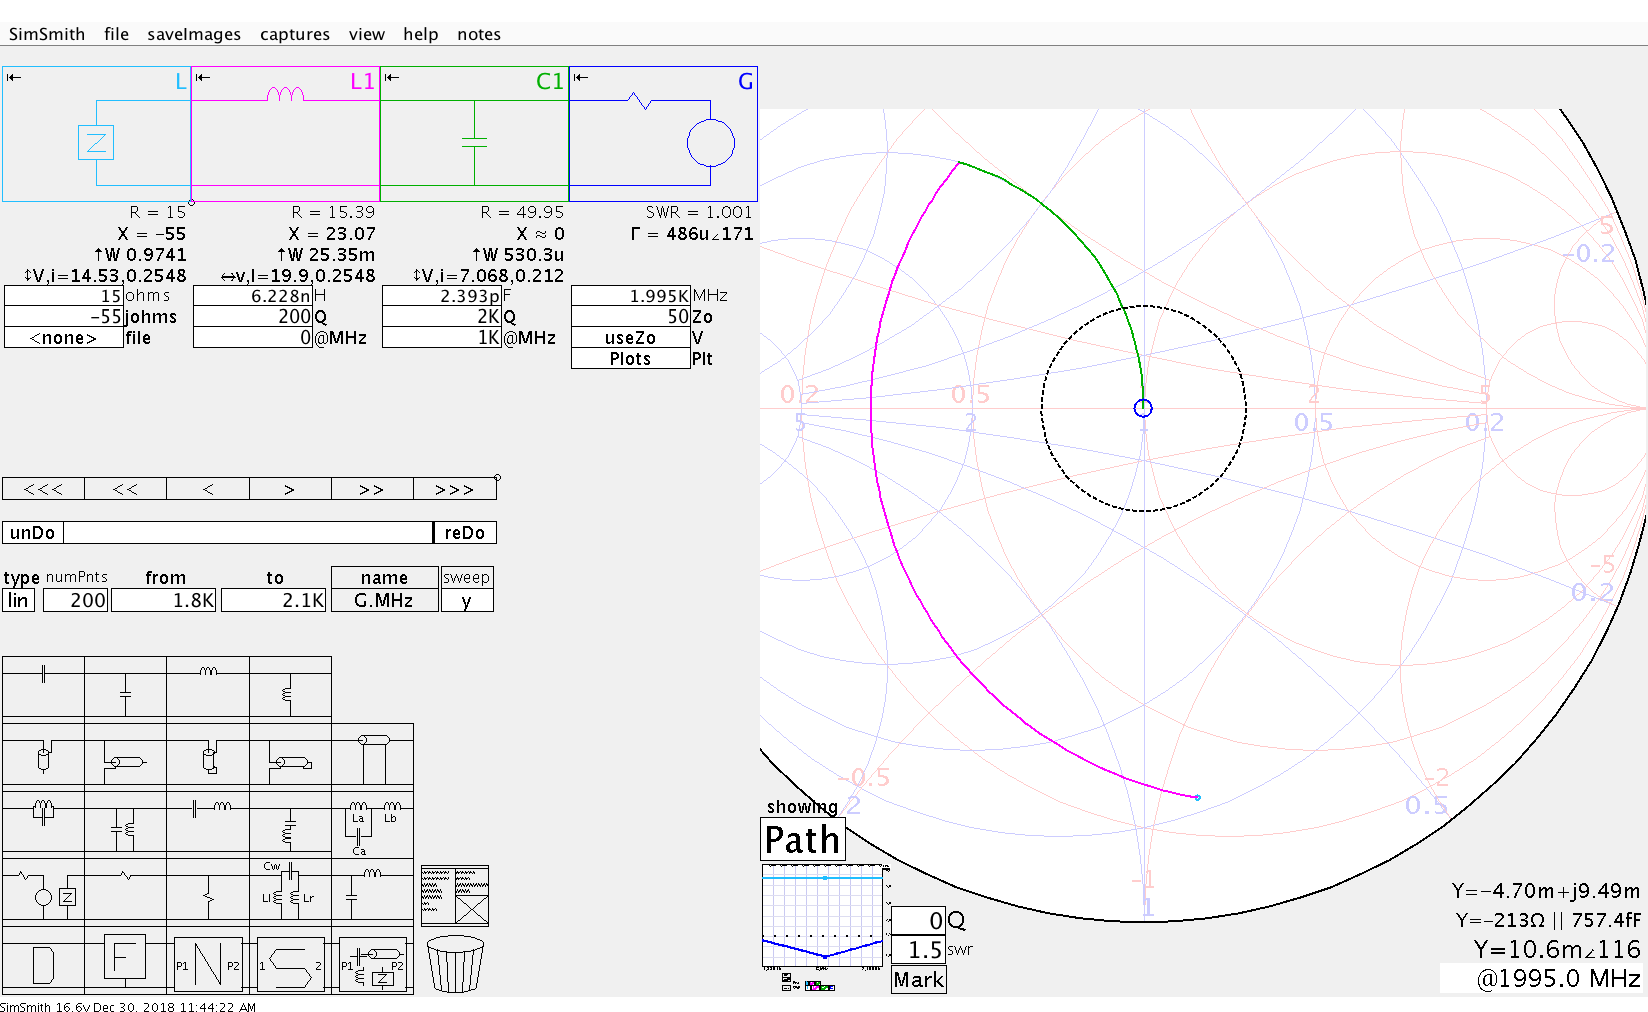This screenshot has height=1012, width=1648.
Task: Open the SimSmith menu
Action: (x=47, y=34)
